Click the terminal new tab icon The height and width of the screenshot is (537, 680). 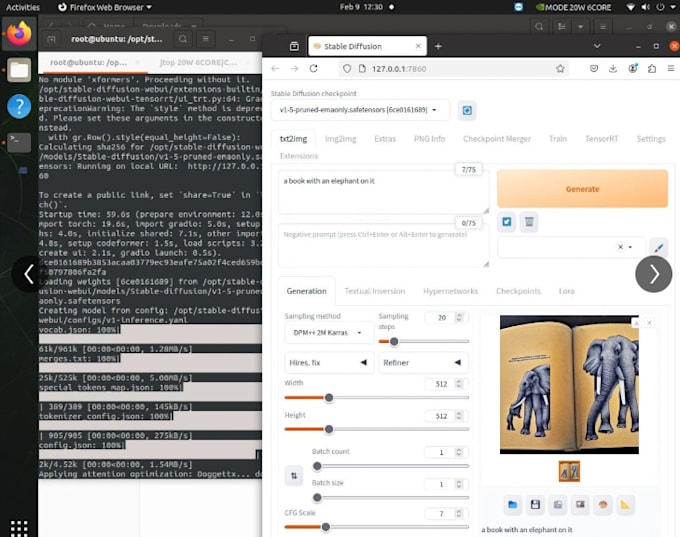tap(51, 39)
